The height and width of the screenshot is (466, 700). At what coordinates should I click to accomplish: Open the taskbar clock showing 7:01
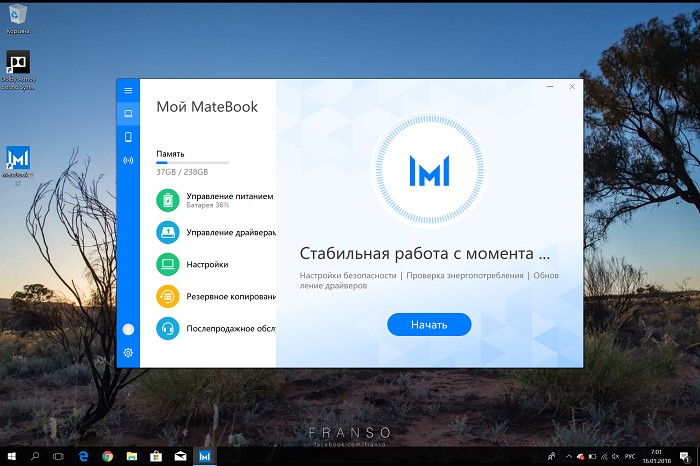click(656, 456)
